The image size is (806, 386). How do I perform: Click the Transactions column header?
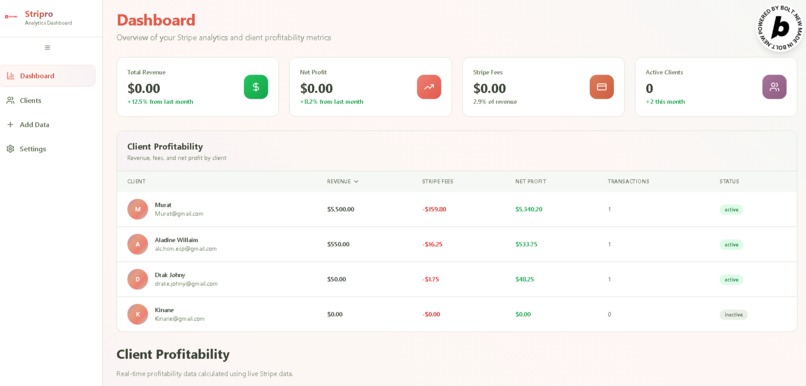(x=628, y=181)
